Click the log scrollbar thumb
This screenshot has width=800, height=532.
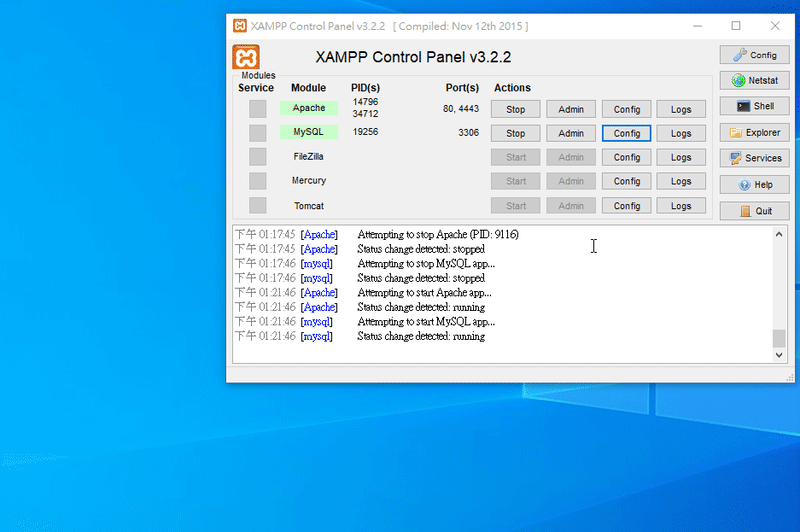tap(779, 338)
